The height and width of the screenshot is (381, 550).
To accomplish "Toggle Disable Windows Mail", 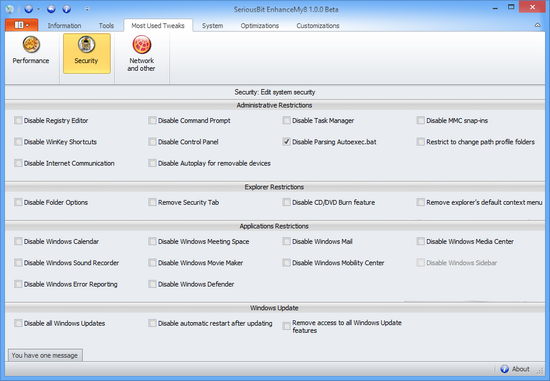I will click(287, 241).
